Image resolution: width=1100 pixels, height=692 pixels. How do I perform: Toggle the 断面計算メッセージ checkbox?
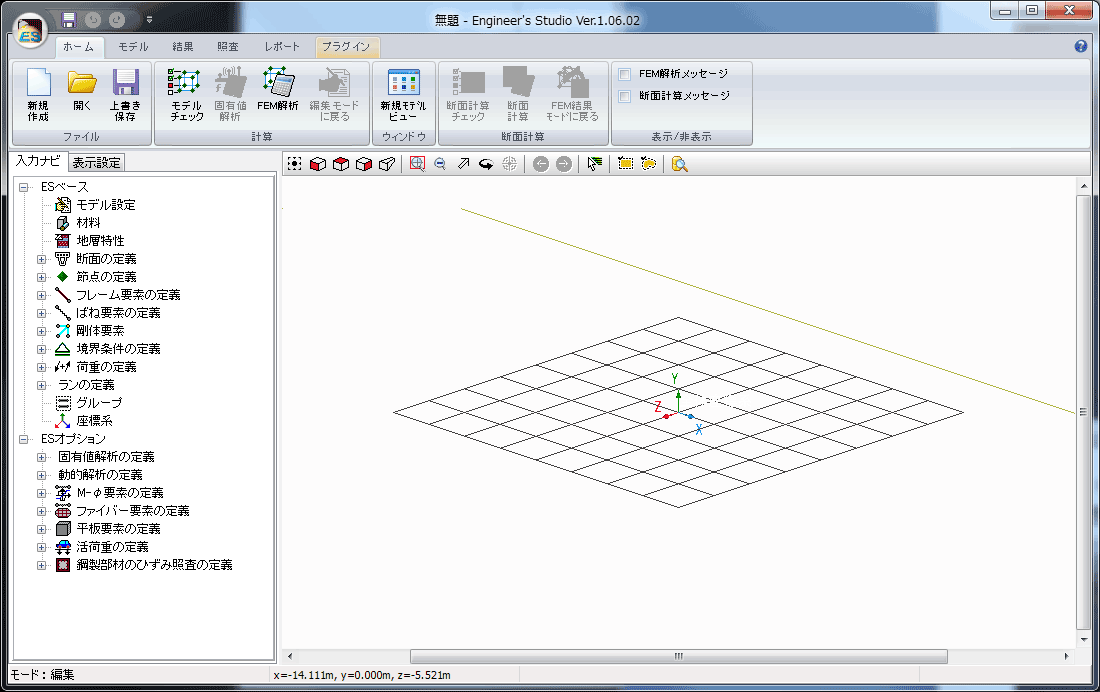[625, 96]
